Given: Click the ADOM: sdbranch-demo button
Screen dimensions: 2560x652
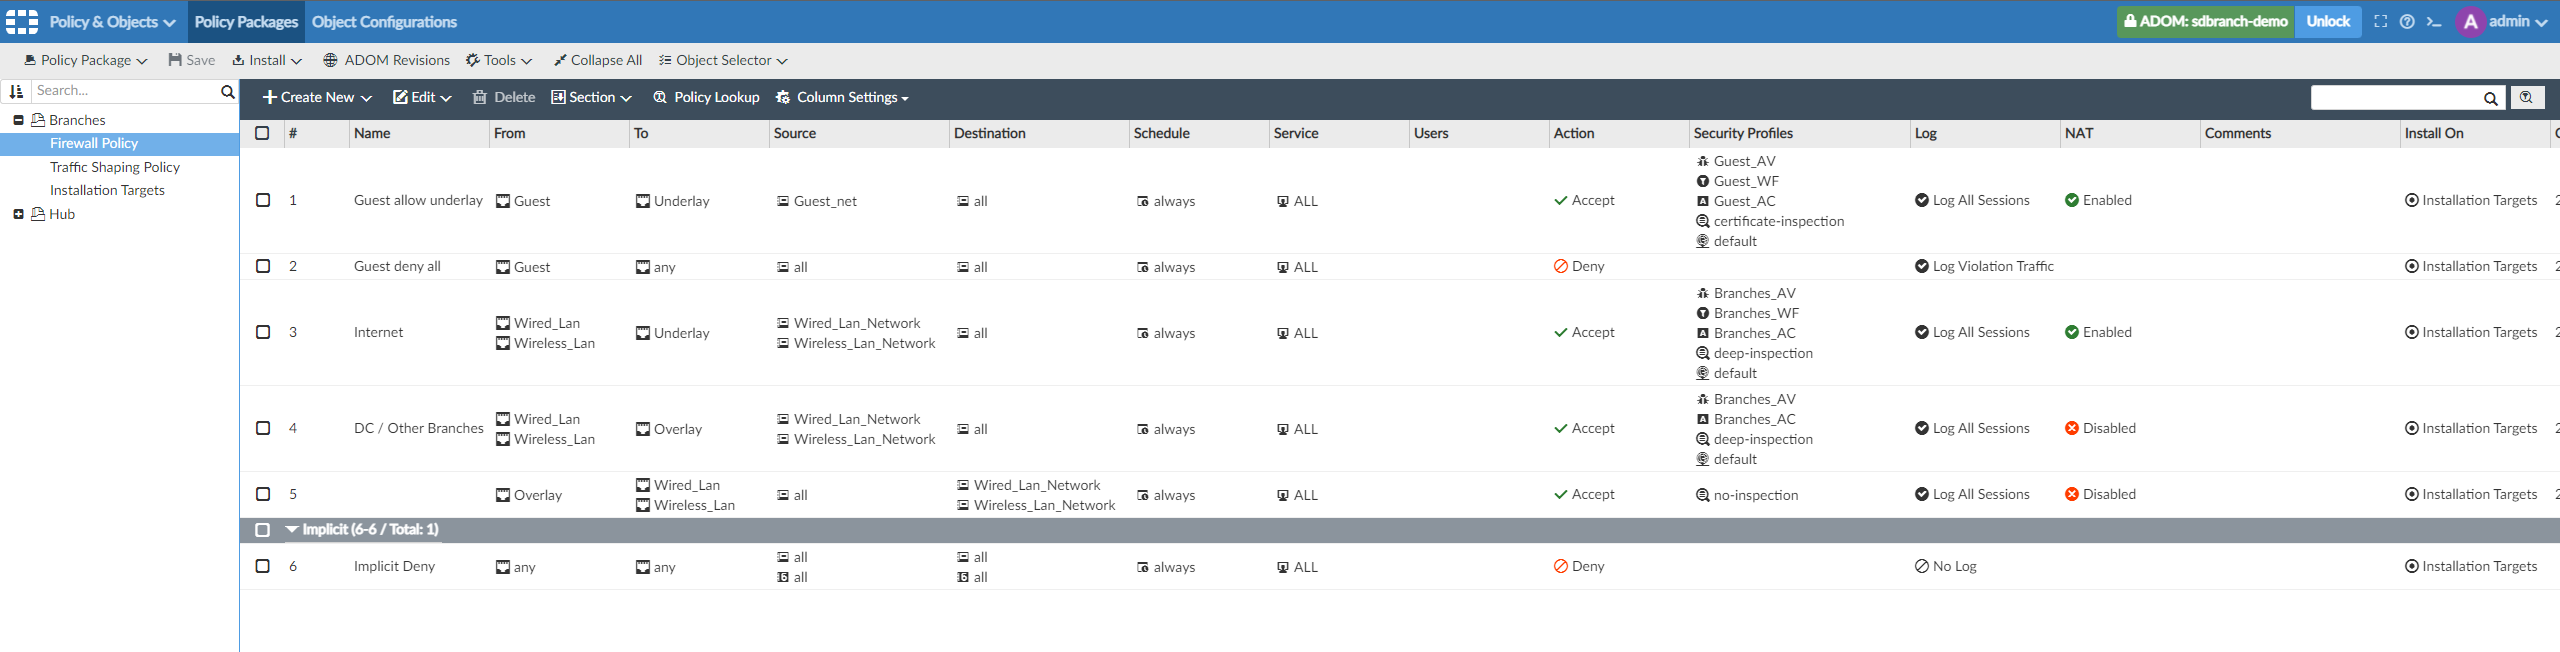Looking at the screenshot, I should (x=2205, y=21).
